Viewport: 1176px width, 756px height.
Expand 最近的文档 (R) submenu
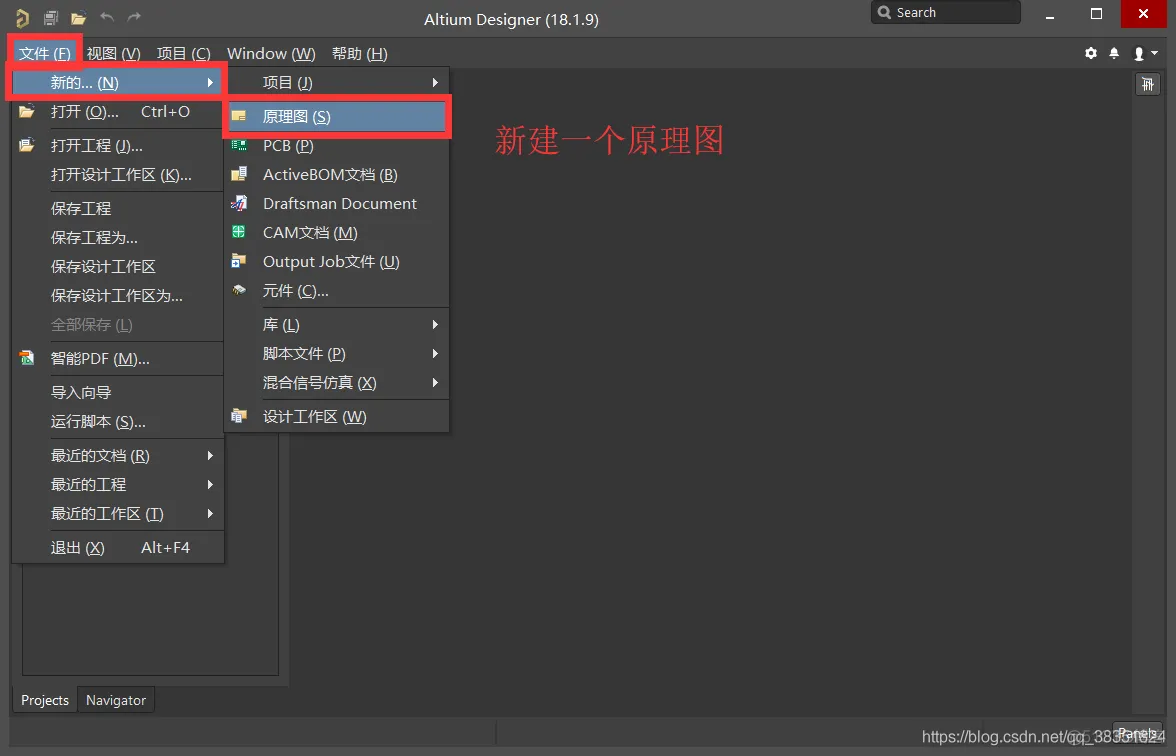click(x=118, y=455)
